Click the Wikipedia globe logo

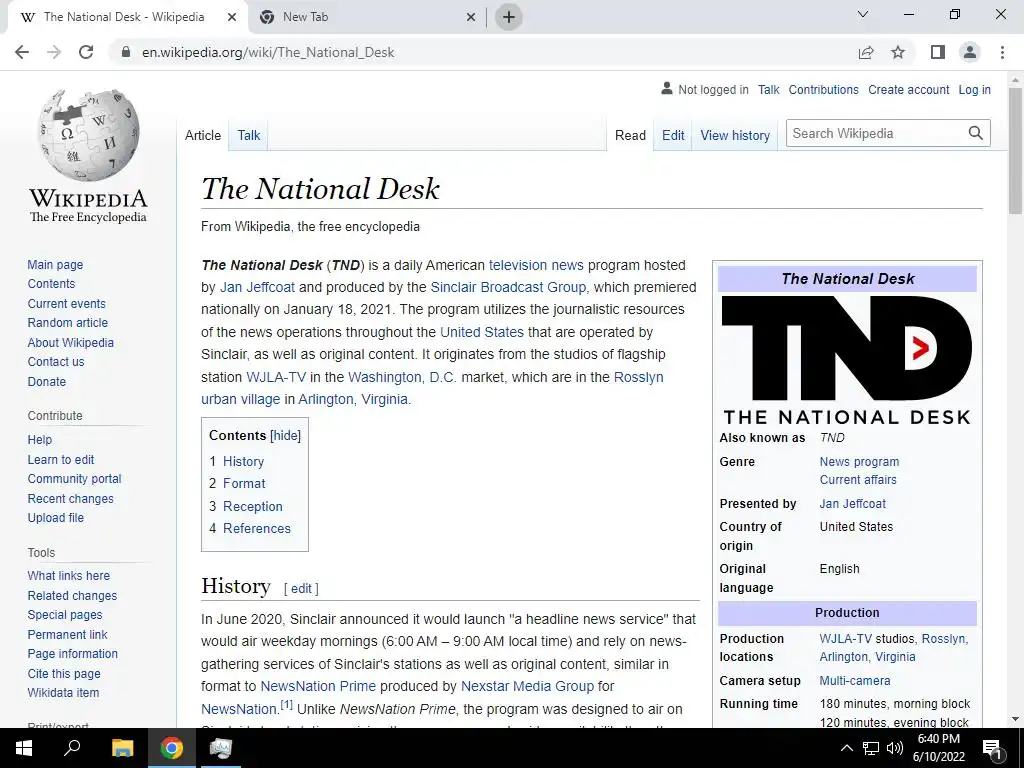[88, 135]
